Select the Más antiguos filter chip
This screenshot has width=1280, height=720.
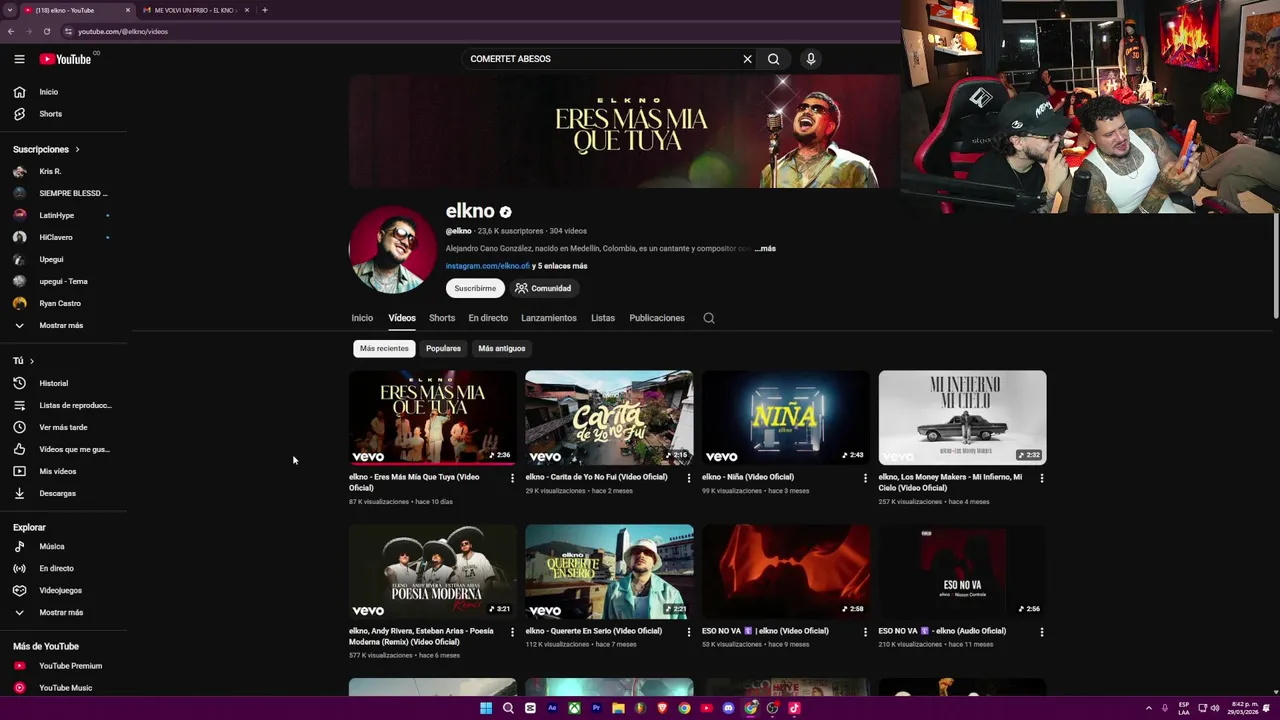[x=501, y=349]
